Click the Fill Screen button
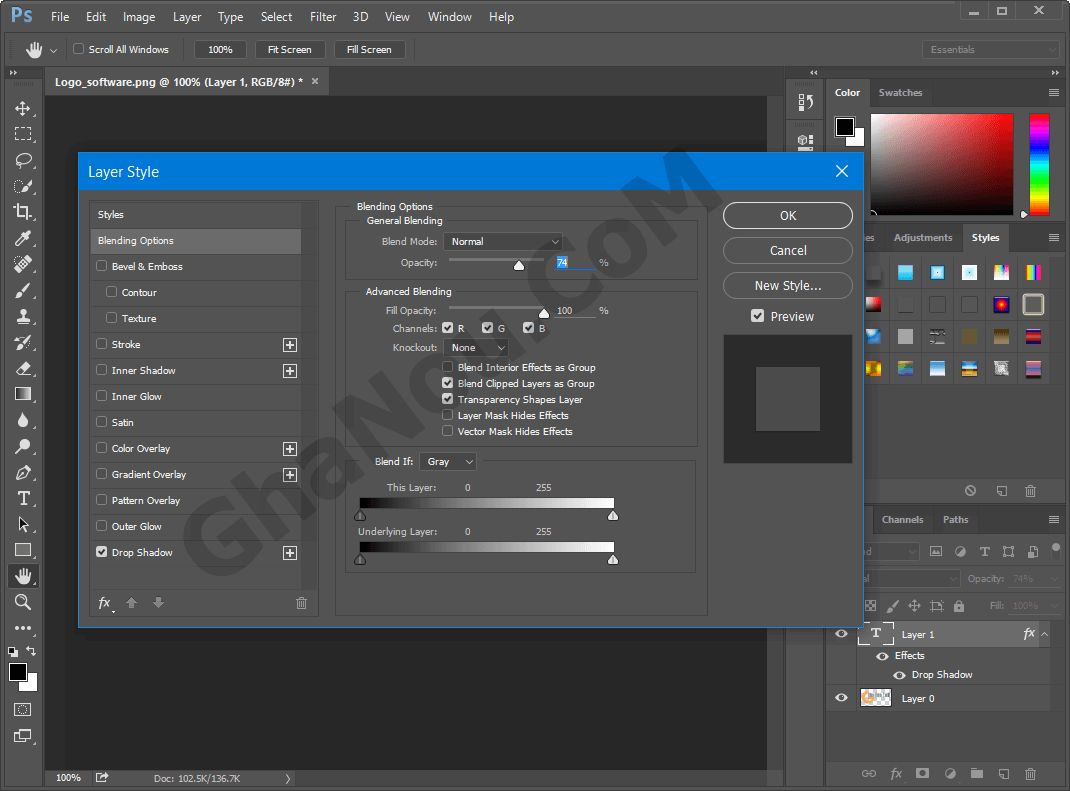Image resolution: width=1070 pixels, height=791 pixels. [x=369, y=50]
